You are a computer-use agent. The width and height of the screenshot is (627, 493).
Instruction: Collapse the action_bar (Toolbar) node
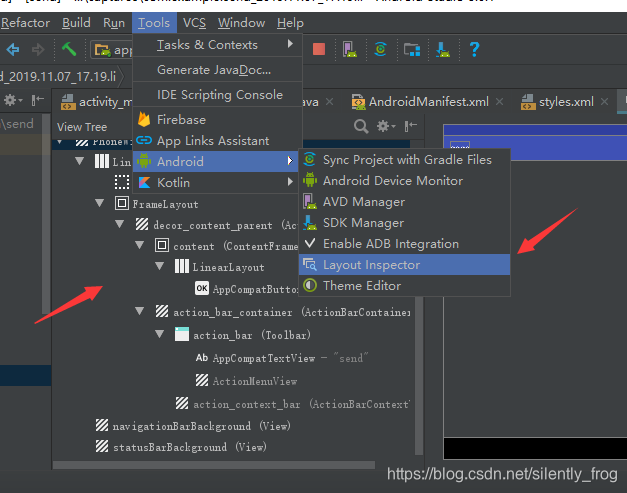(x=160, y=334)
